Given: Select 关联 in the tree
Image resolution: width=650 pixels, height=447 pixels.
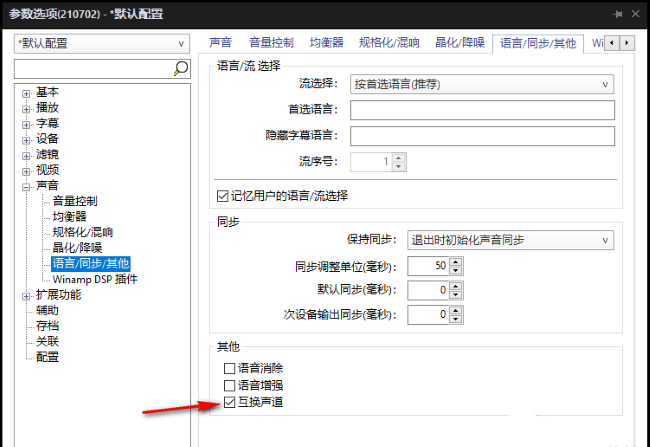Looking at the screenshot, I should (47, 341).
